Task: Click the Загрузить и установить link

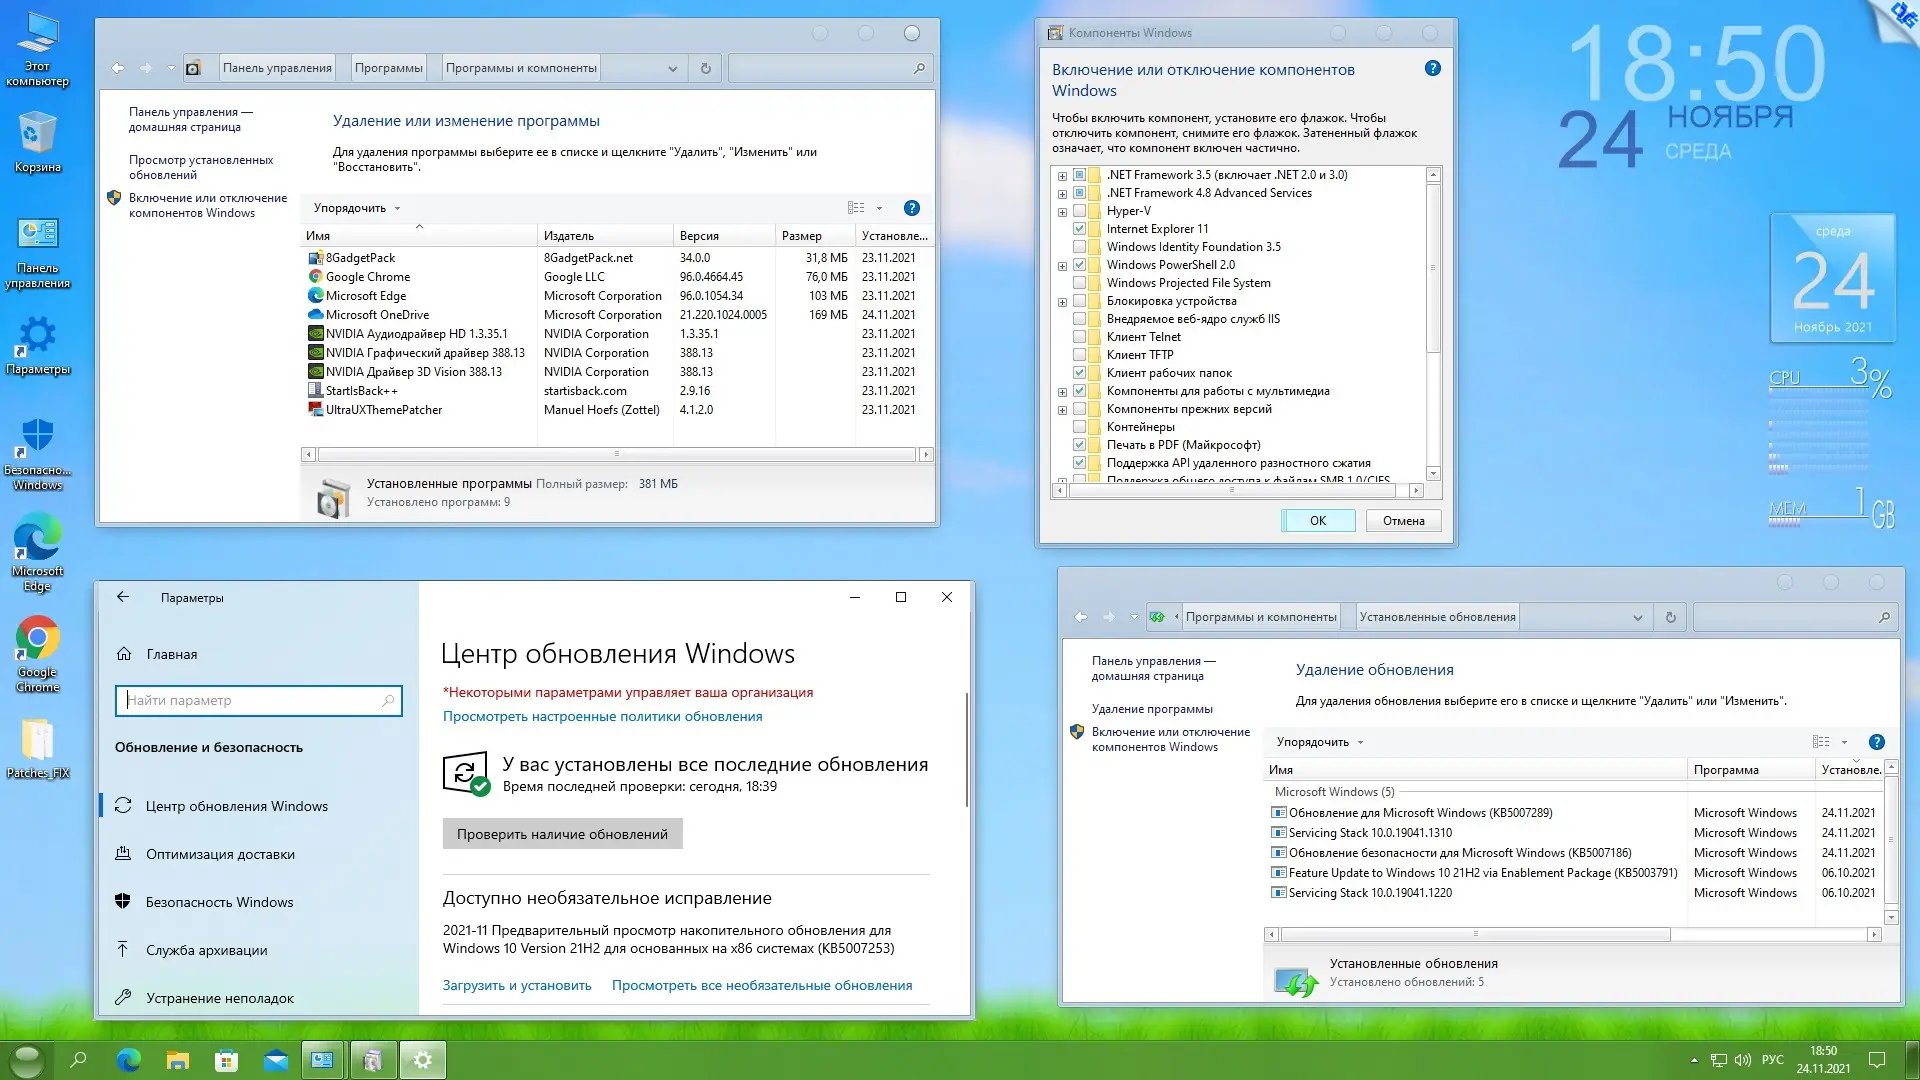Action: click(x=517, y=985)
